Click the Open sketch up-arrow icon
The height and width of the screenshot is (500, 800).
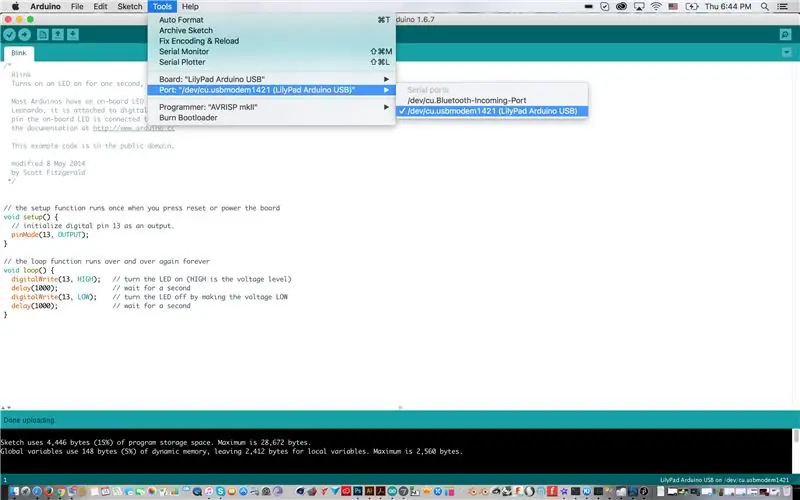tap(58, 34)
